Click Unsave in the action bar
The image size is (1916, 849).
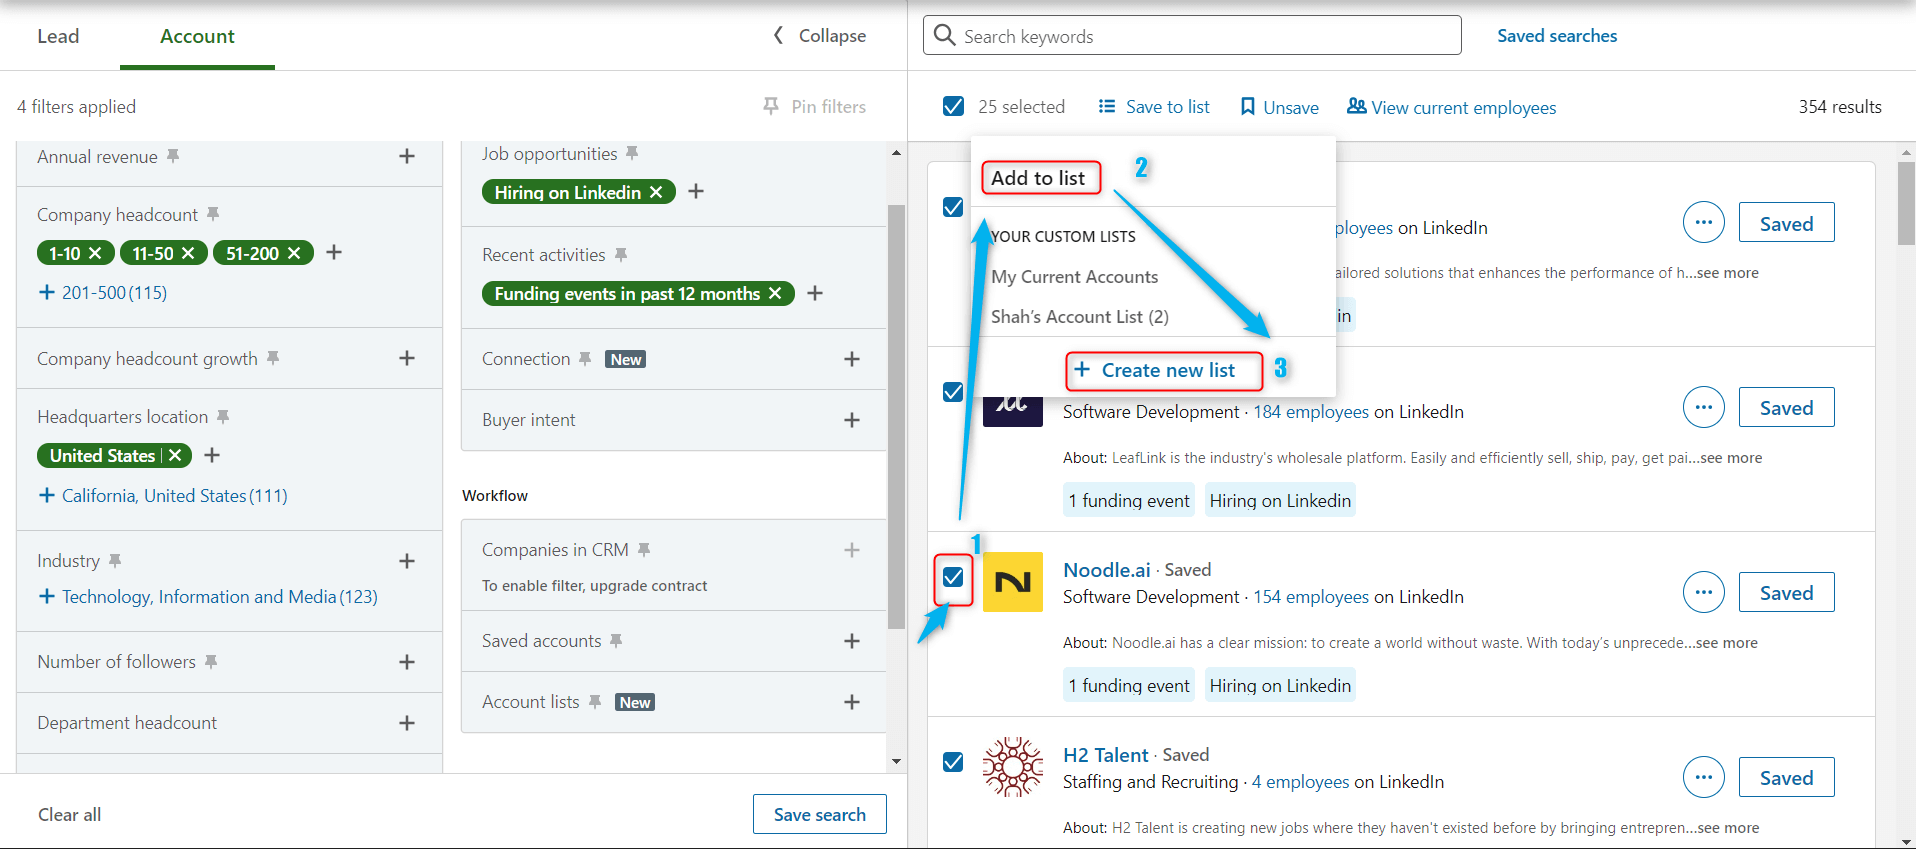(1279, 107)
